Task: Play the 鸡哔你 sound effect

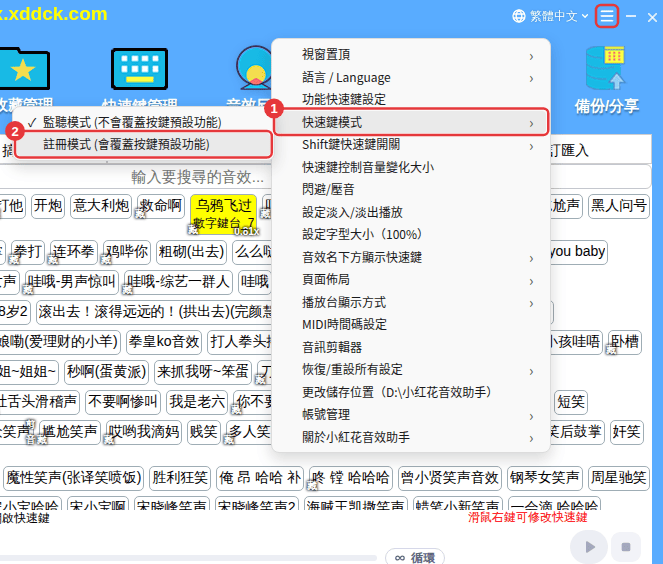Action: [127, 252]
